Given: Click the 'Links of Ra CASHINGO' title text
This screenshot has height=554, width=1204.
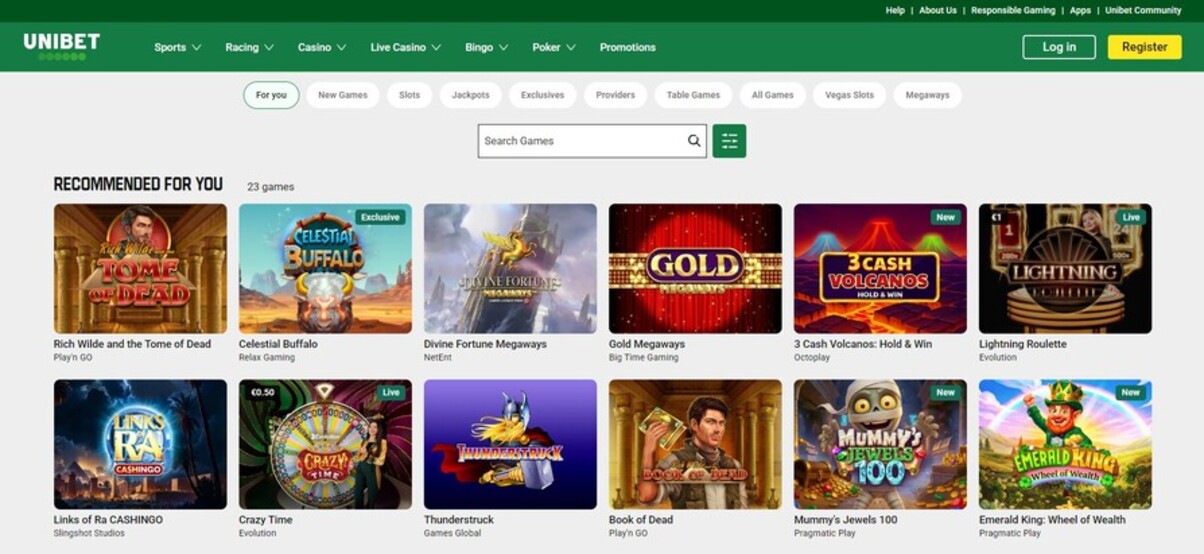Looking at the screenshot, I should (108, 520).
